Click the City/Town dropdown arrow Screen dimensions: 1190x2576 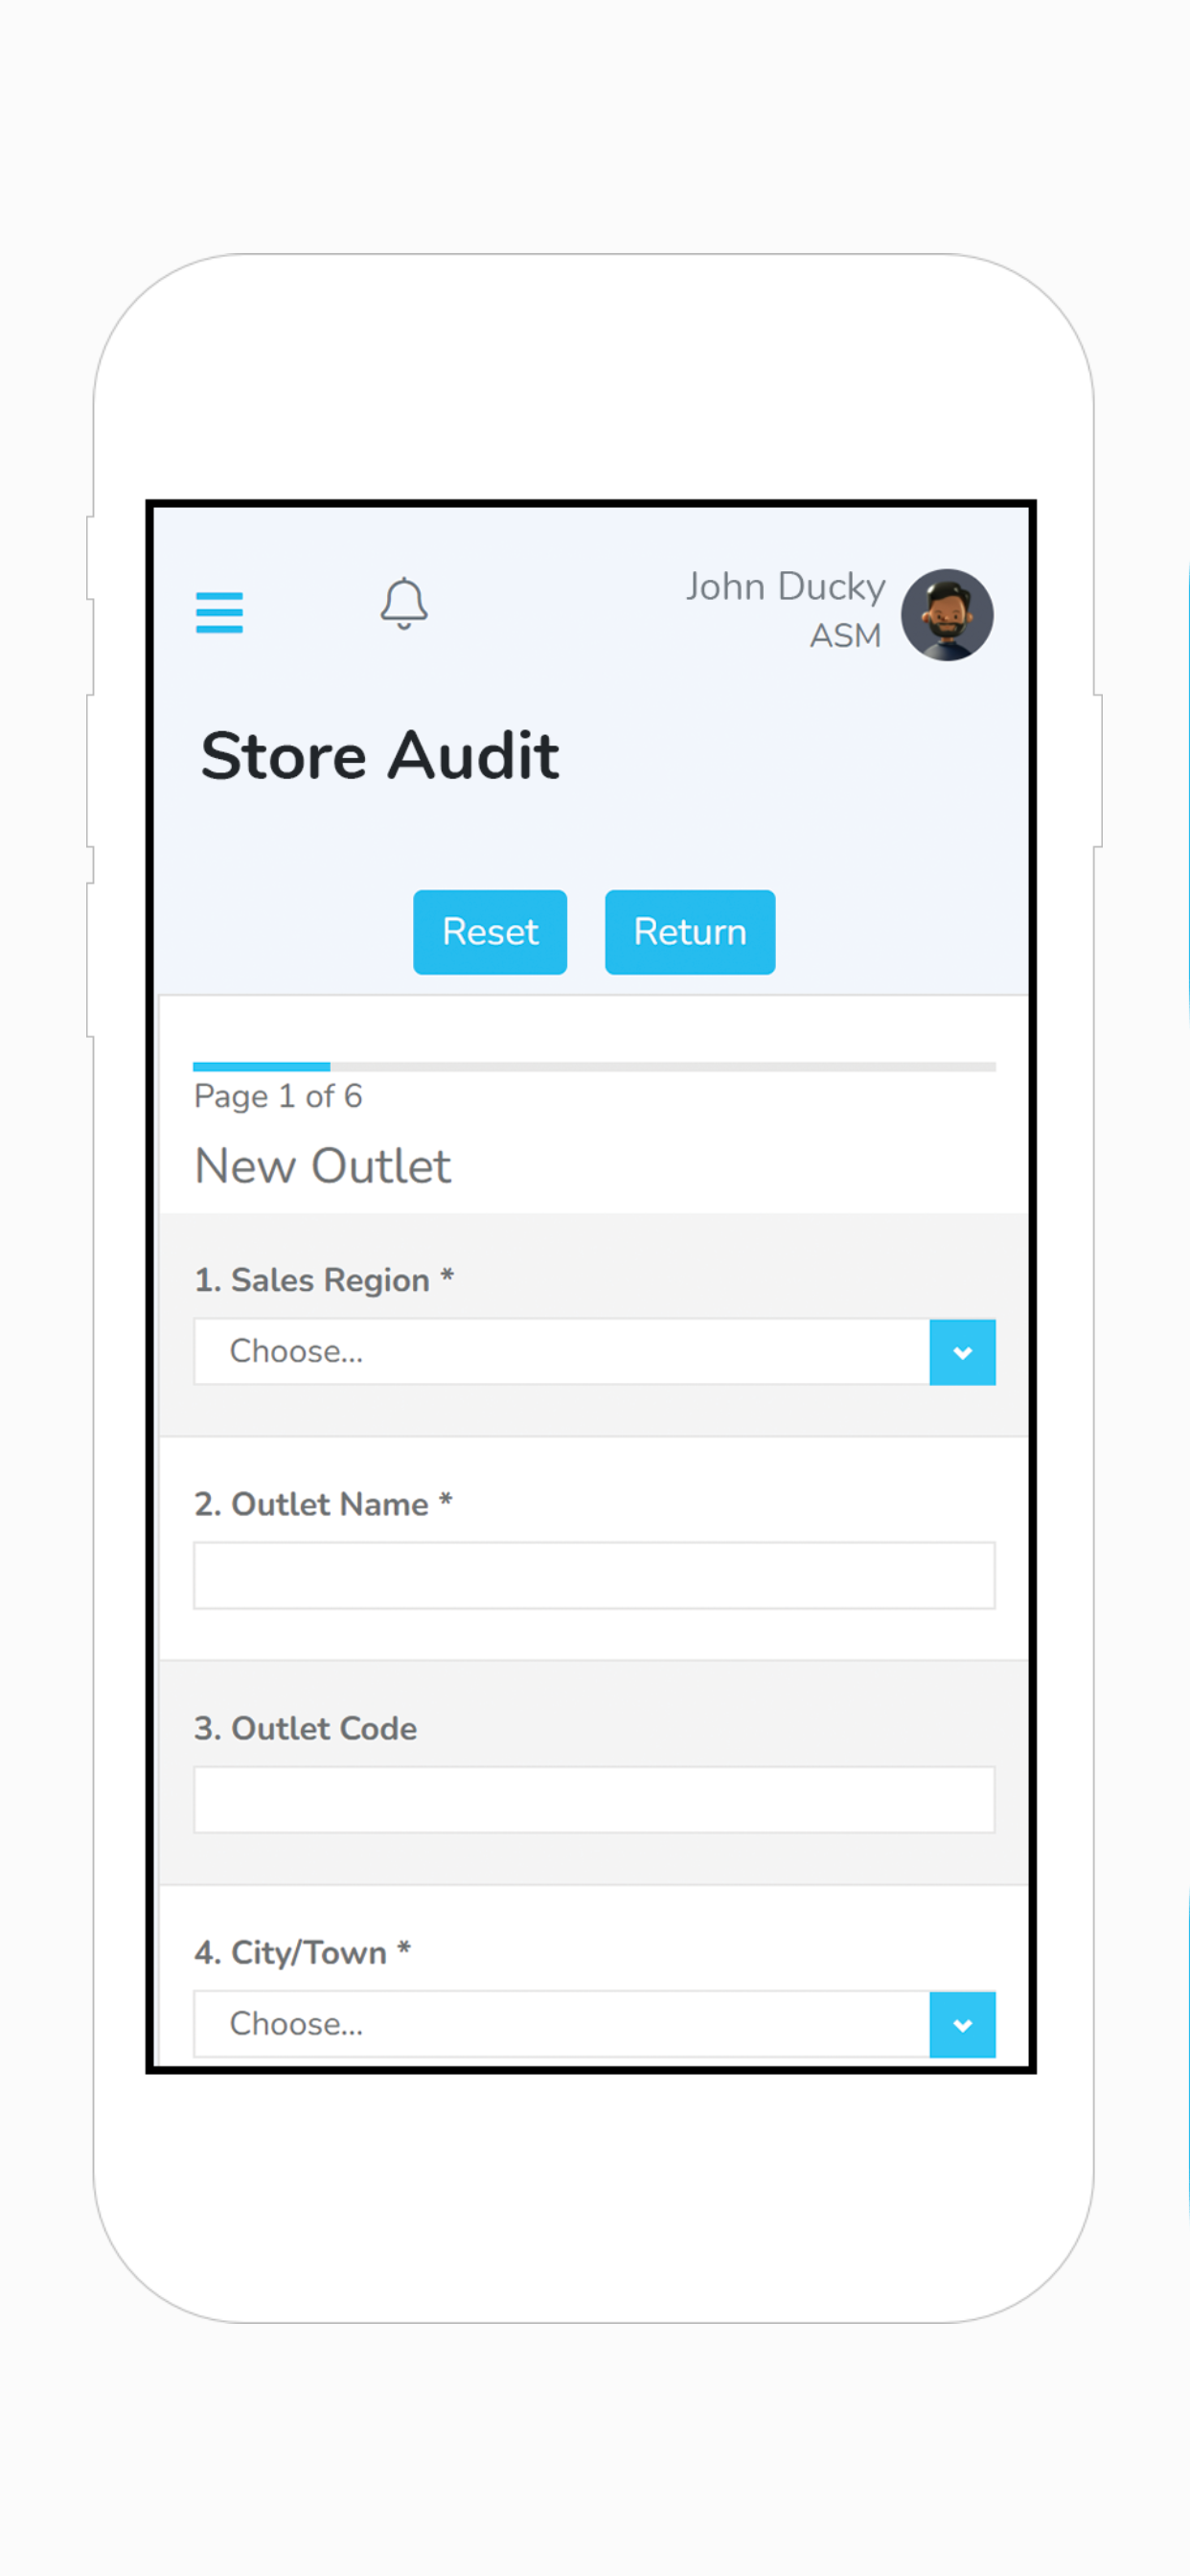coord(962,2024)
